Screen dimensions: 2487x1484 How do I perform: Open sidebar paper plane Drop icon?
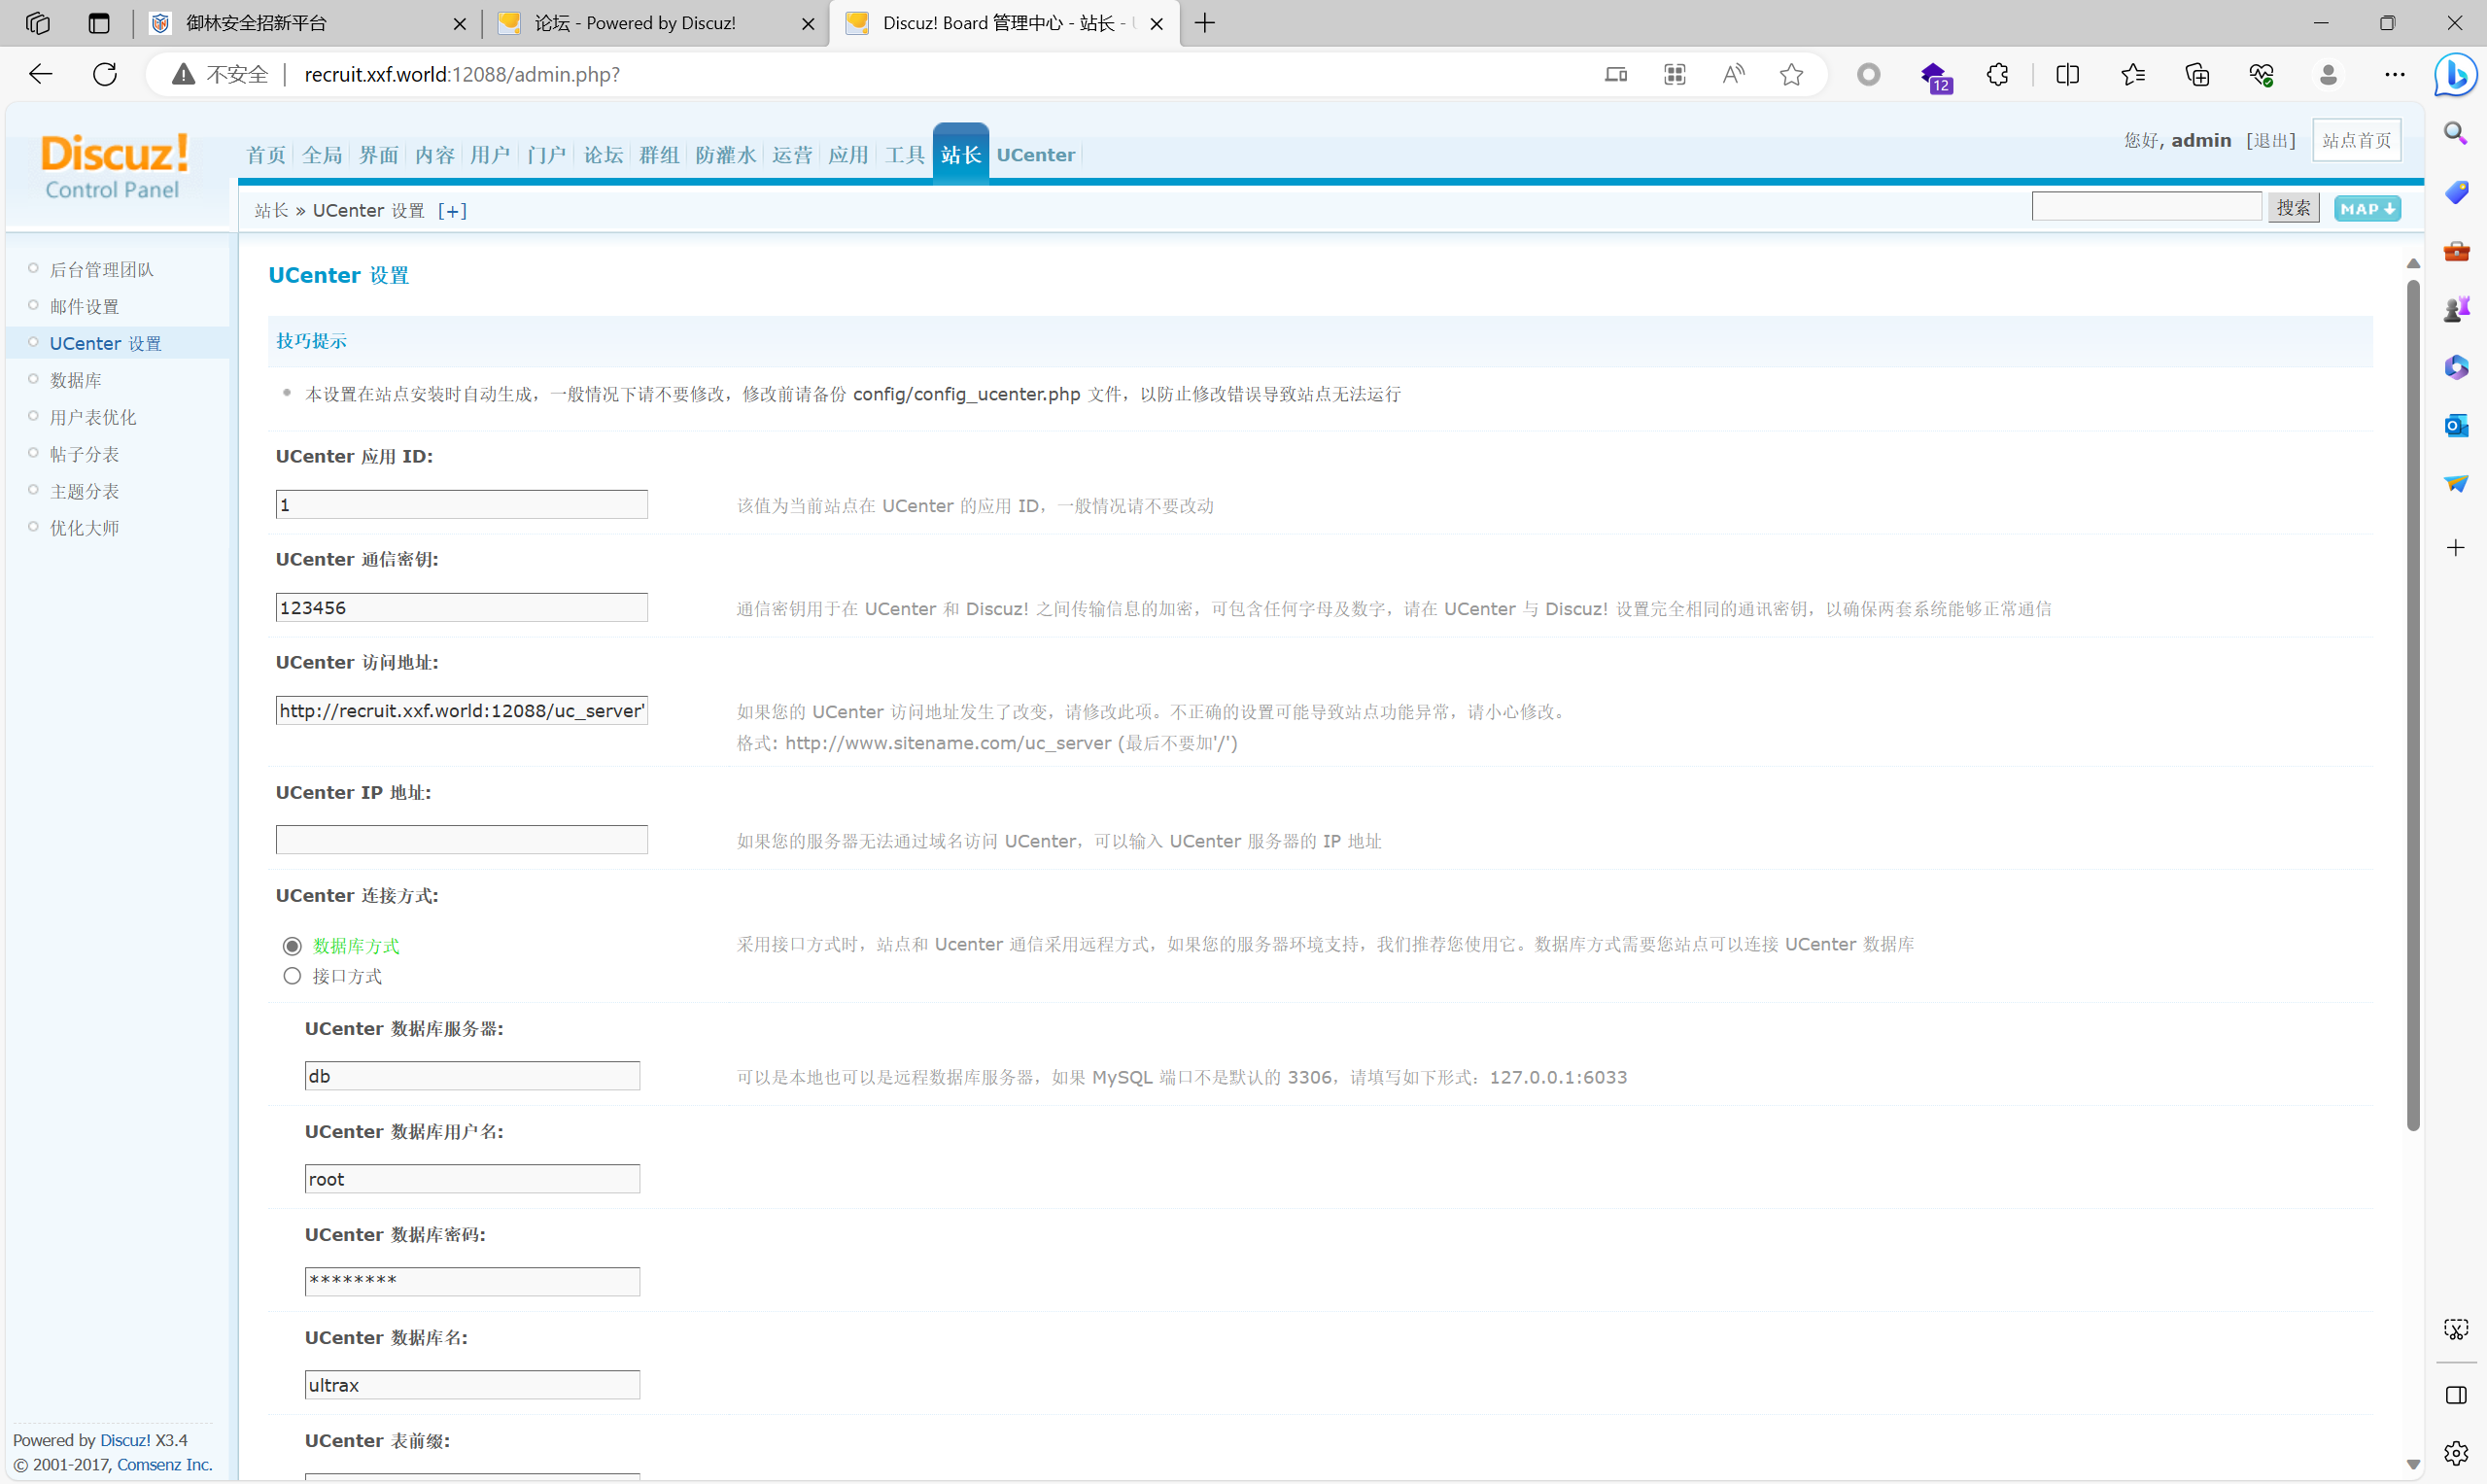pos(2456,484)
